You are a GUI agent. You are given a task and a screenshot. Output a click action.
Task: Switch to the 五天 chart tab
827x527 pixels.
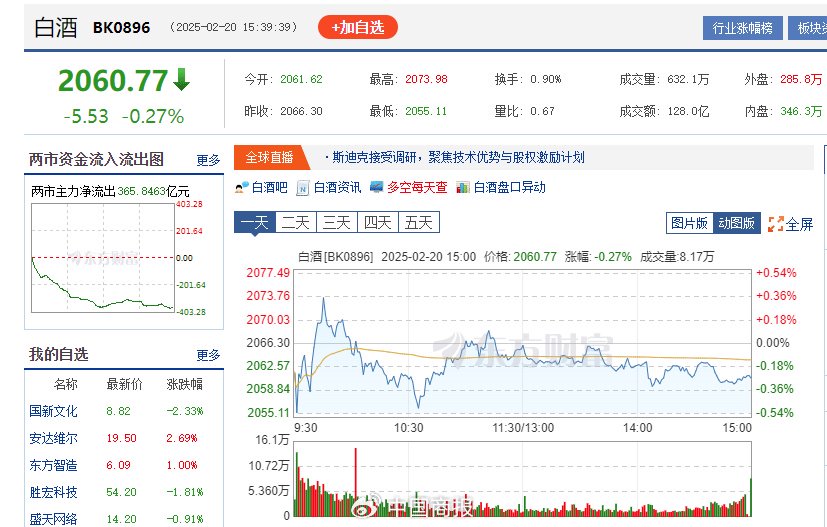pyautogui.click(x=418, y=222)
